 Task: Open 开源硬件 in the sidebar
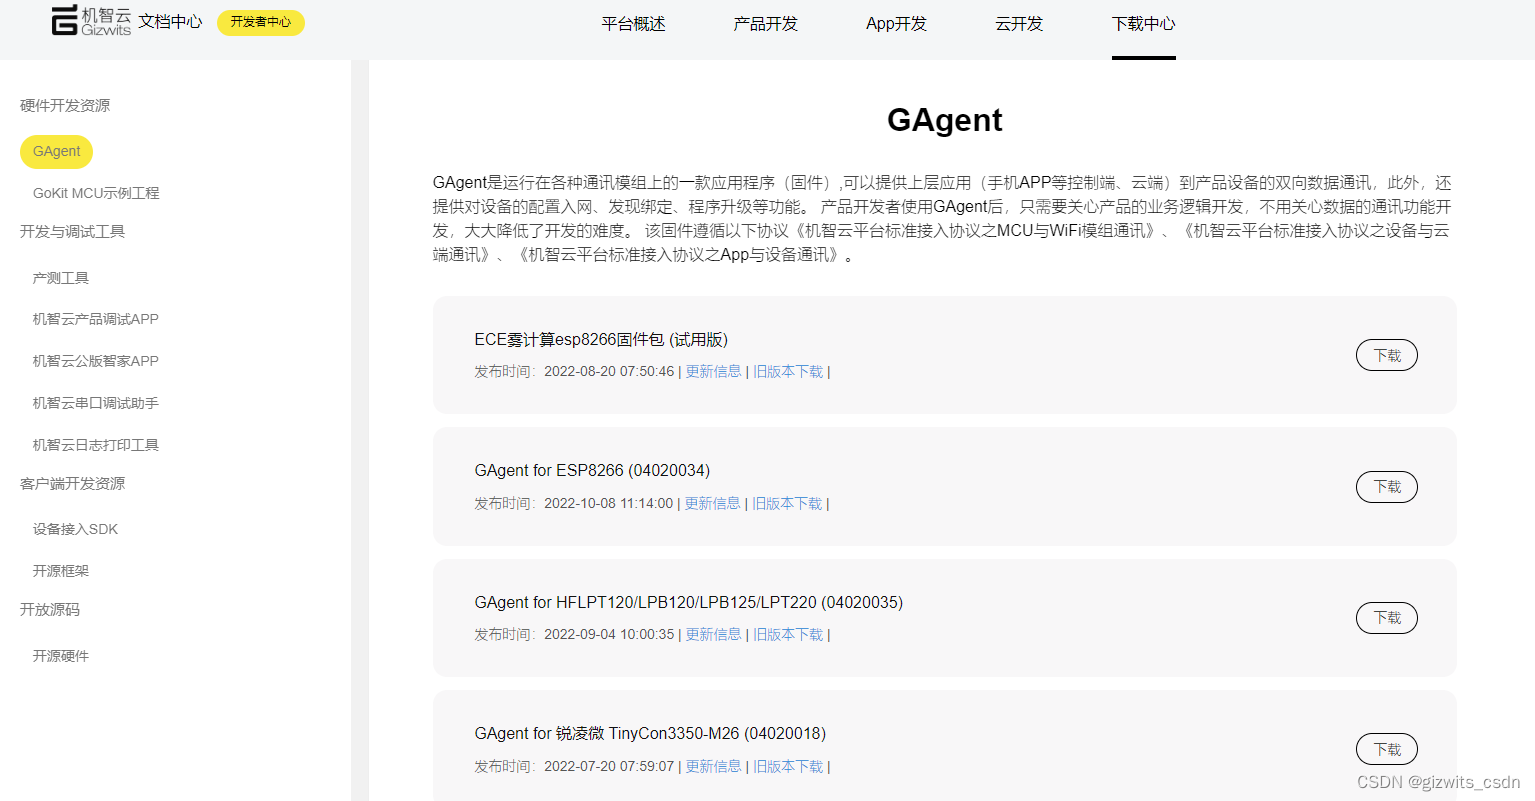pos(61,656)
